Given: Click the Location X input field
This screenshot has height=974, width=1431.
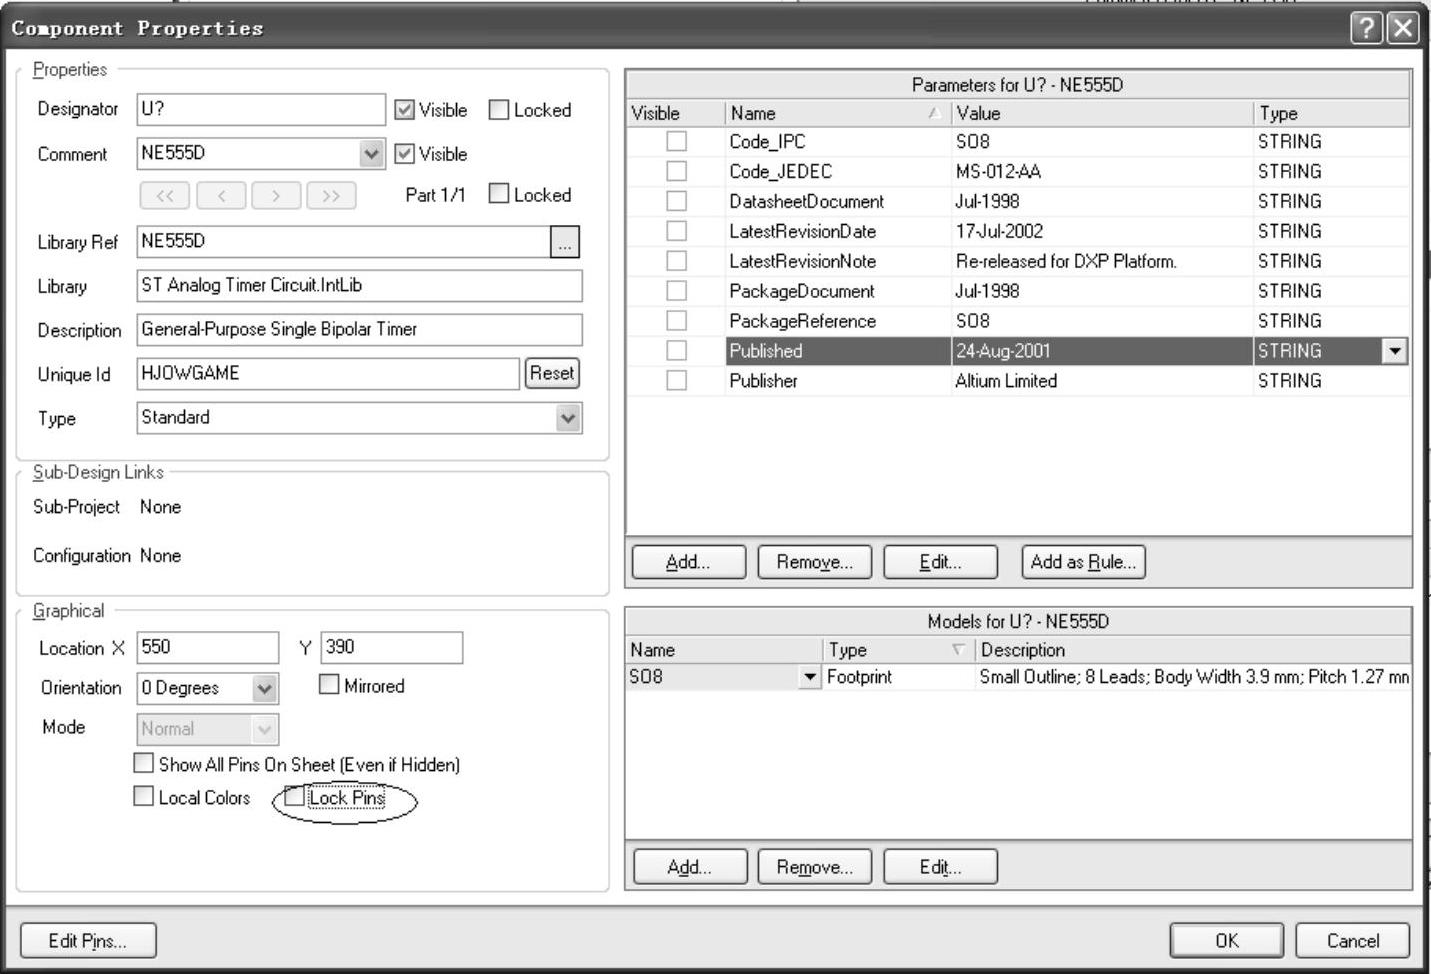Looking at the screenshot, I should (x=208, y=647).
